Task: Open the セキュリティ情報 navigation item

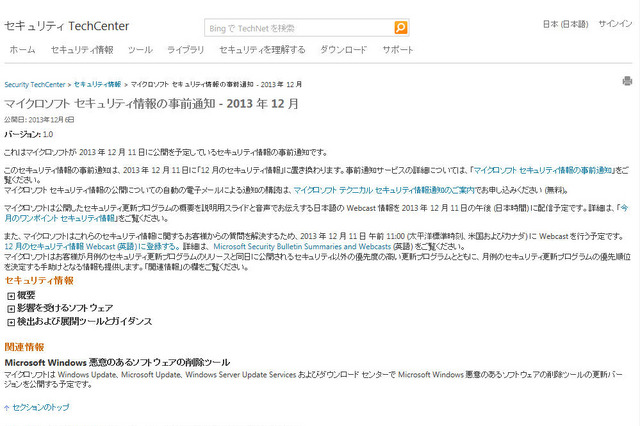Action: point(82,50)
